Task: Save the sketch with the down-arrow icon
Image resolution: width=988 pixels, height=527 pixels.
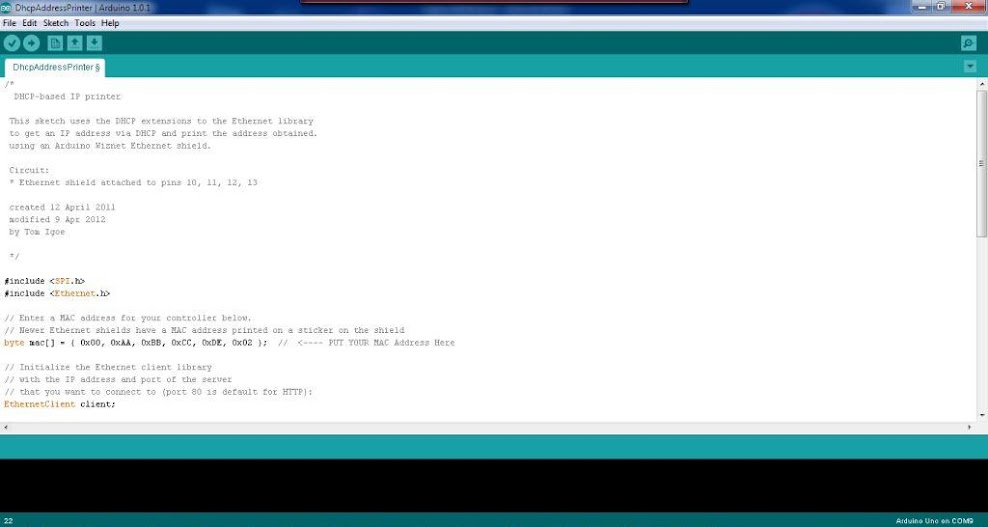Action: [94, 43]
